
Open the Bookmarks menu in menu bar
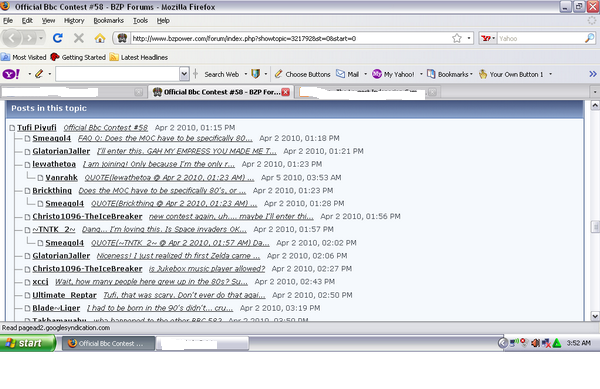(108, 21)
